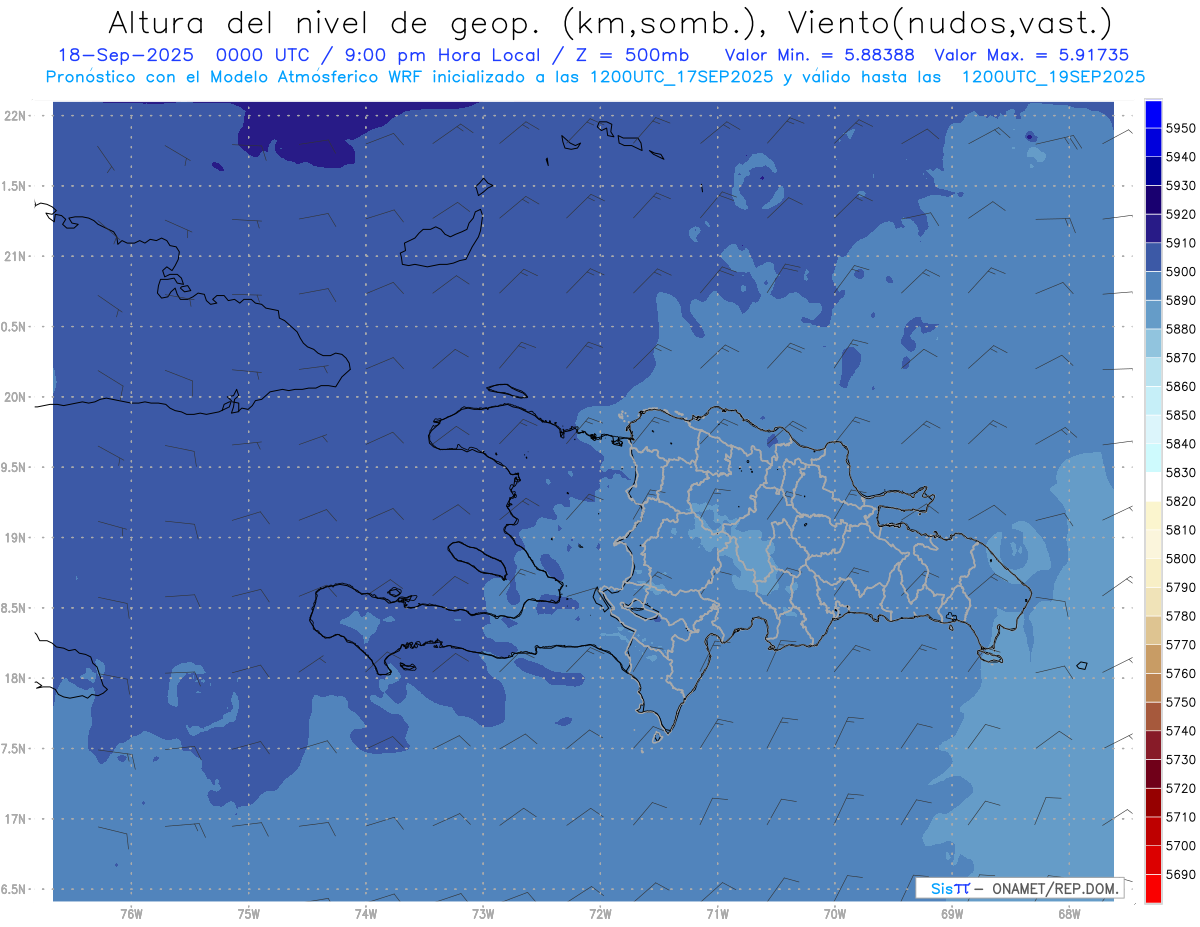Screen dimensions: 1200x927
Task: Click the '5940' colorbar label
Action: coord(1181,157)
